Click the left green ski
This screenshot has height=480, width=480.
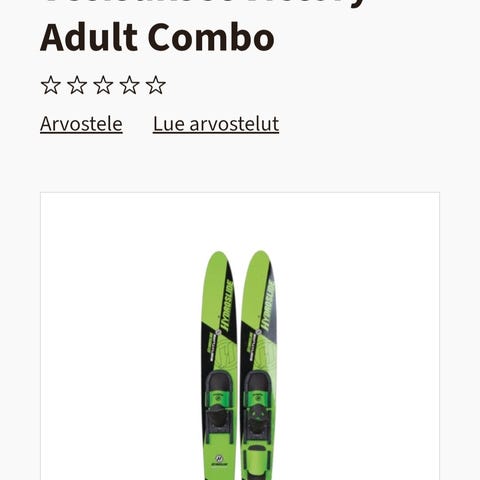[219, 365]
